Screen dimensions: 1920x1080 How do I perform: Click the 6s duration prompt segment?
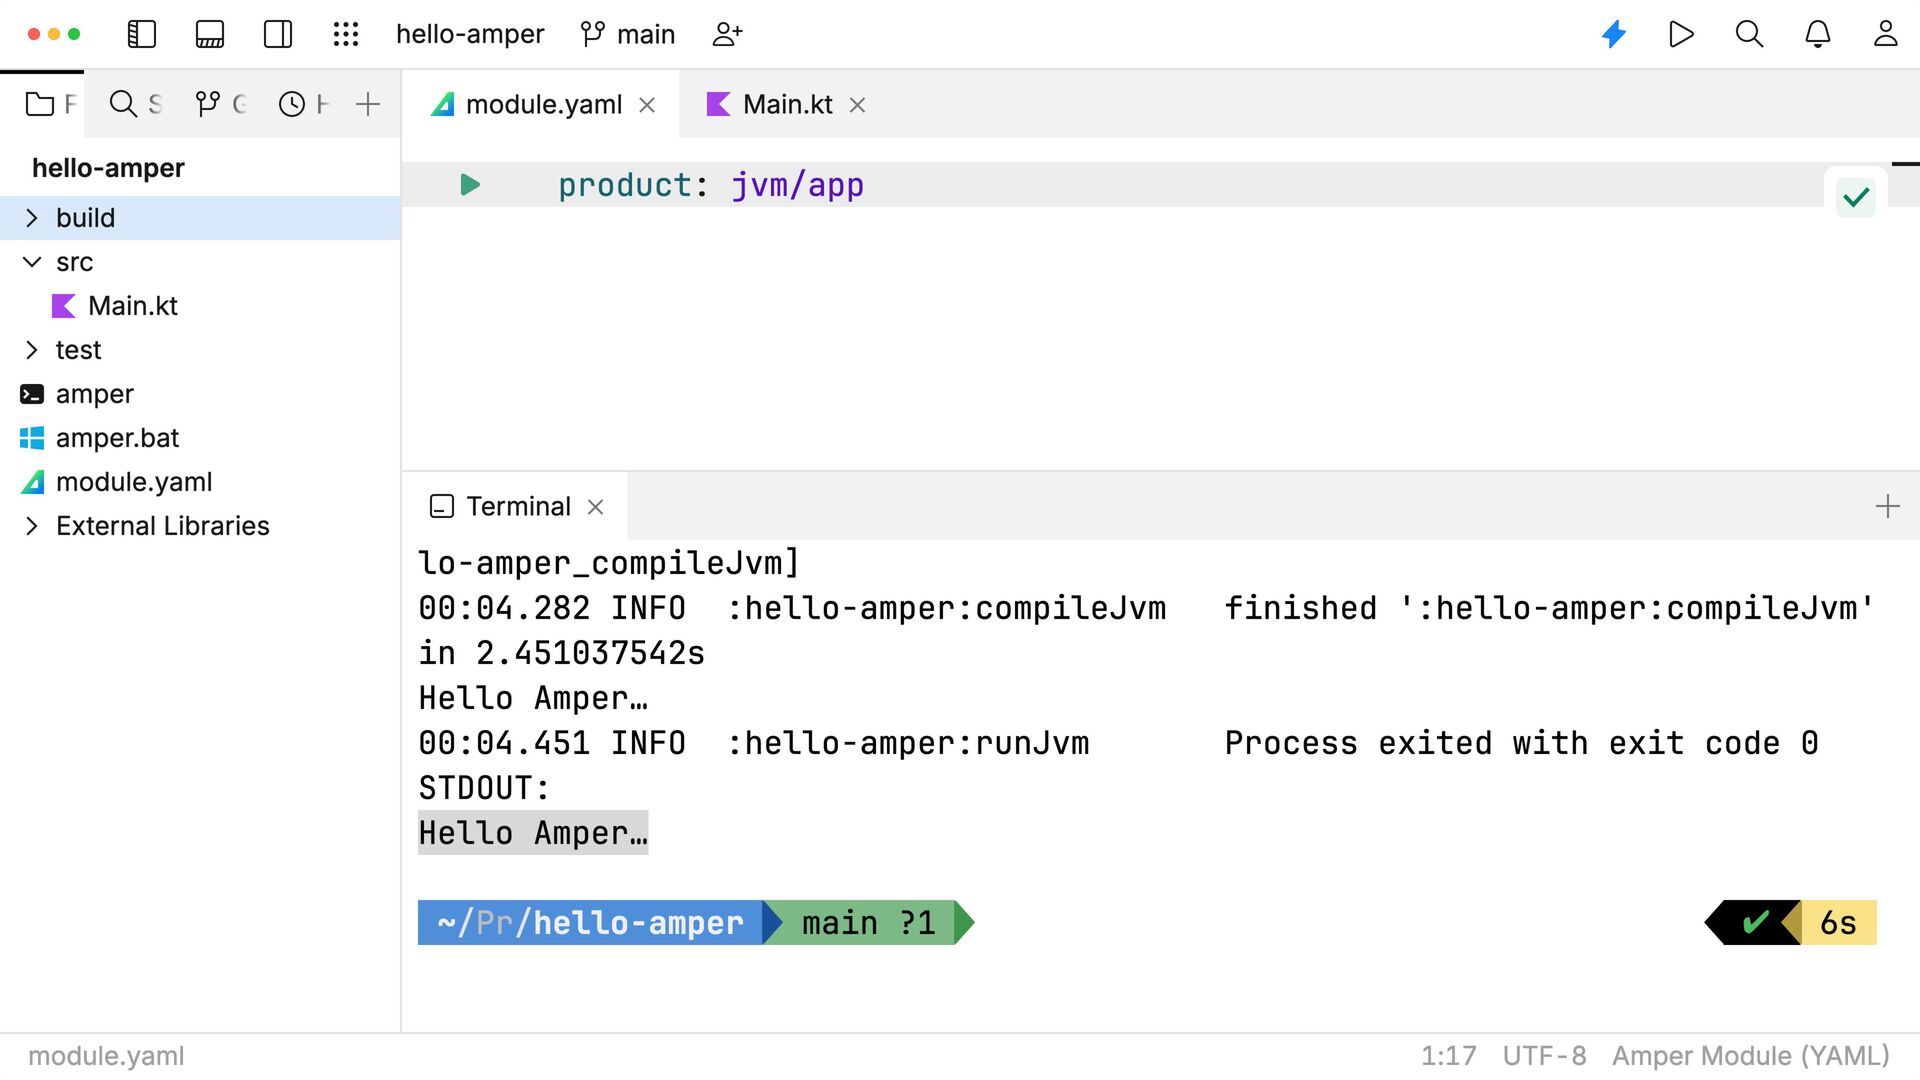(1838, 922)
